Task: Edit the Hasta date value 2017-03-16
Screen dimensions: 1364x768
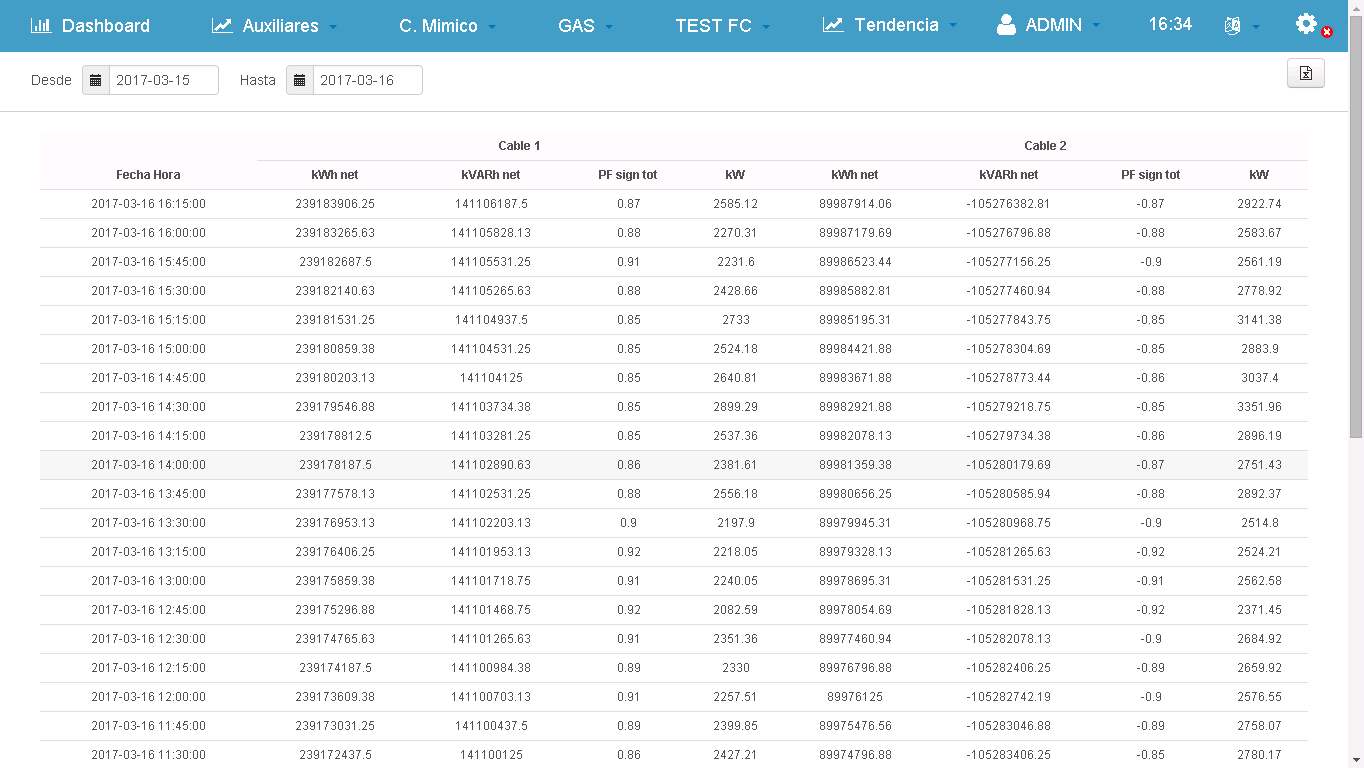Action: [368, 80]
